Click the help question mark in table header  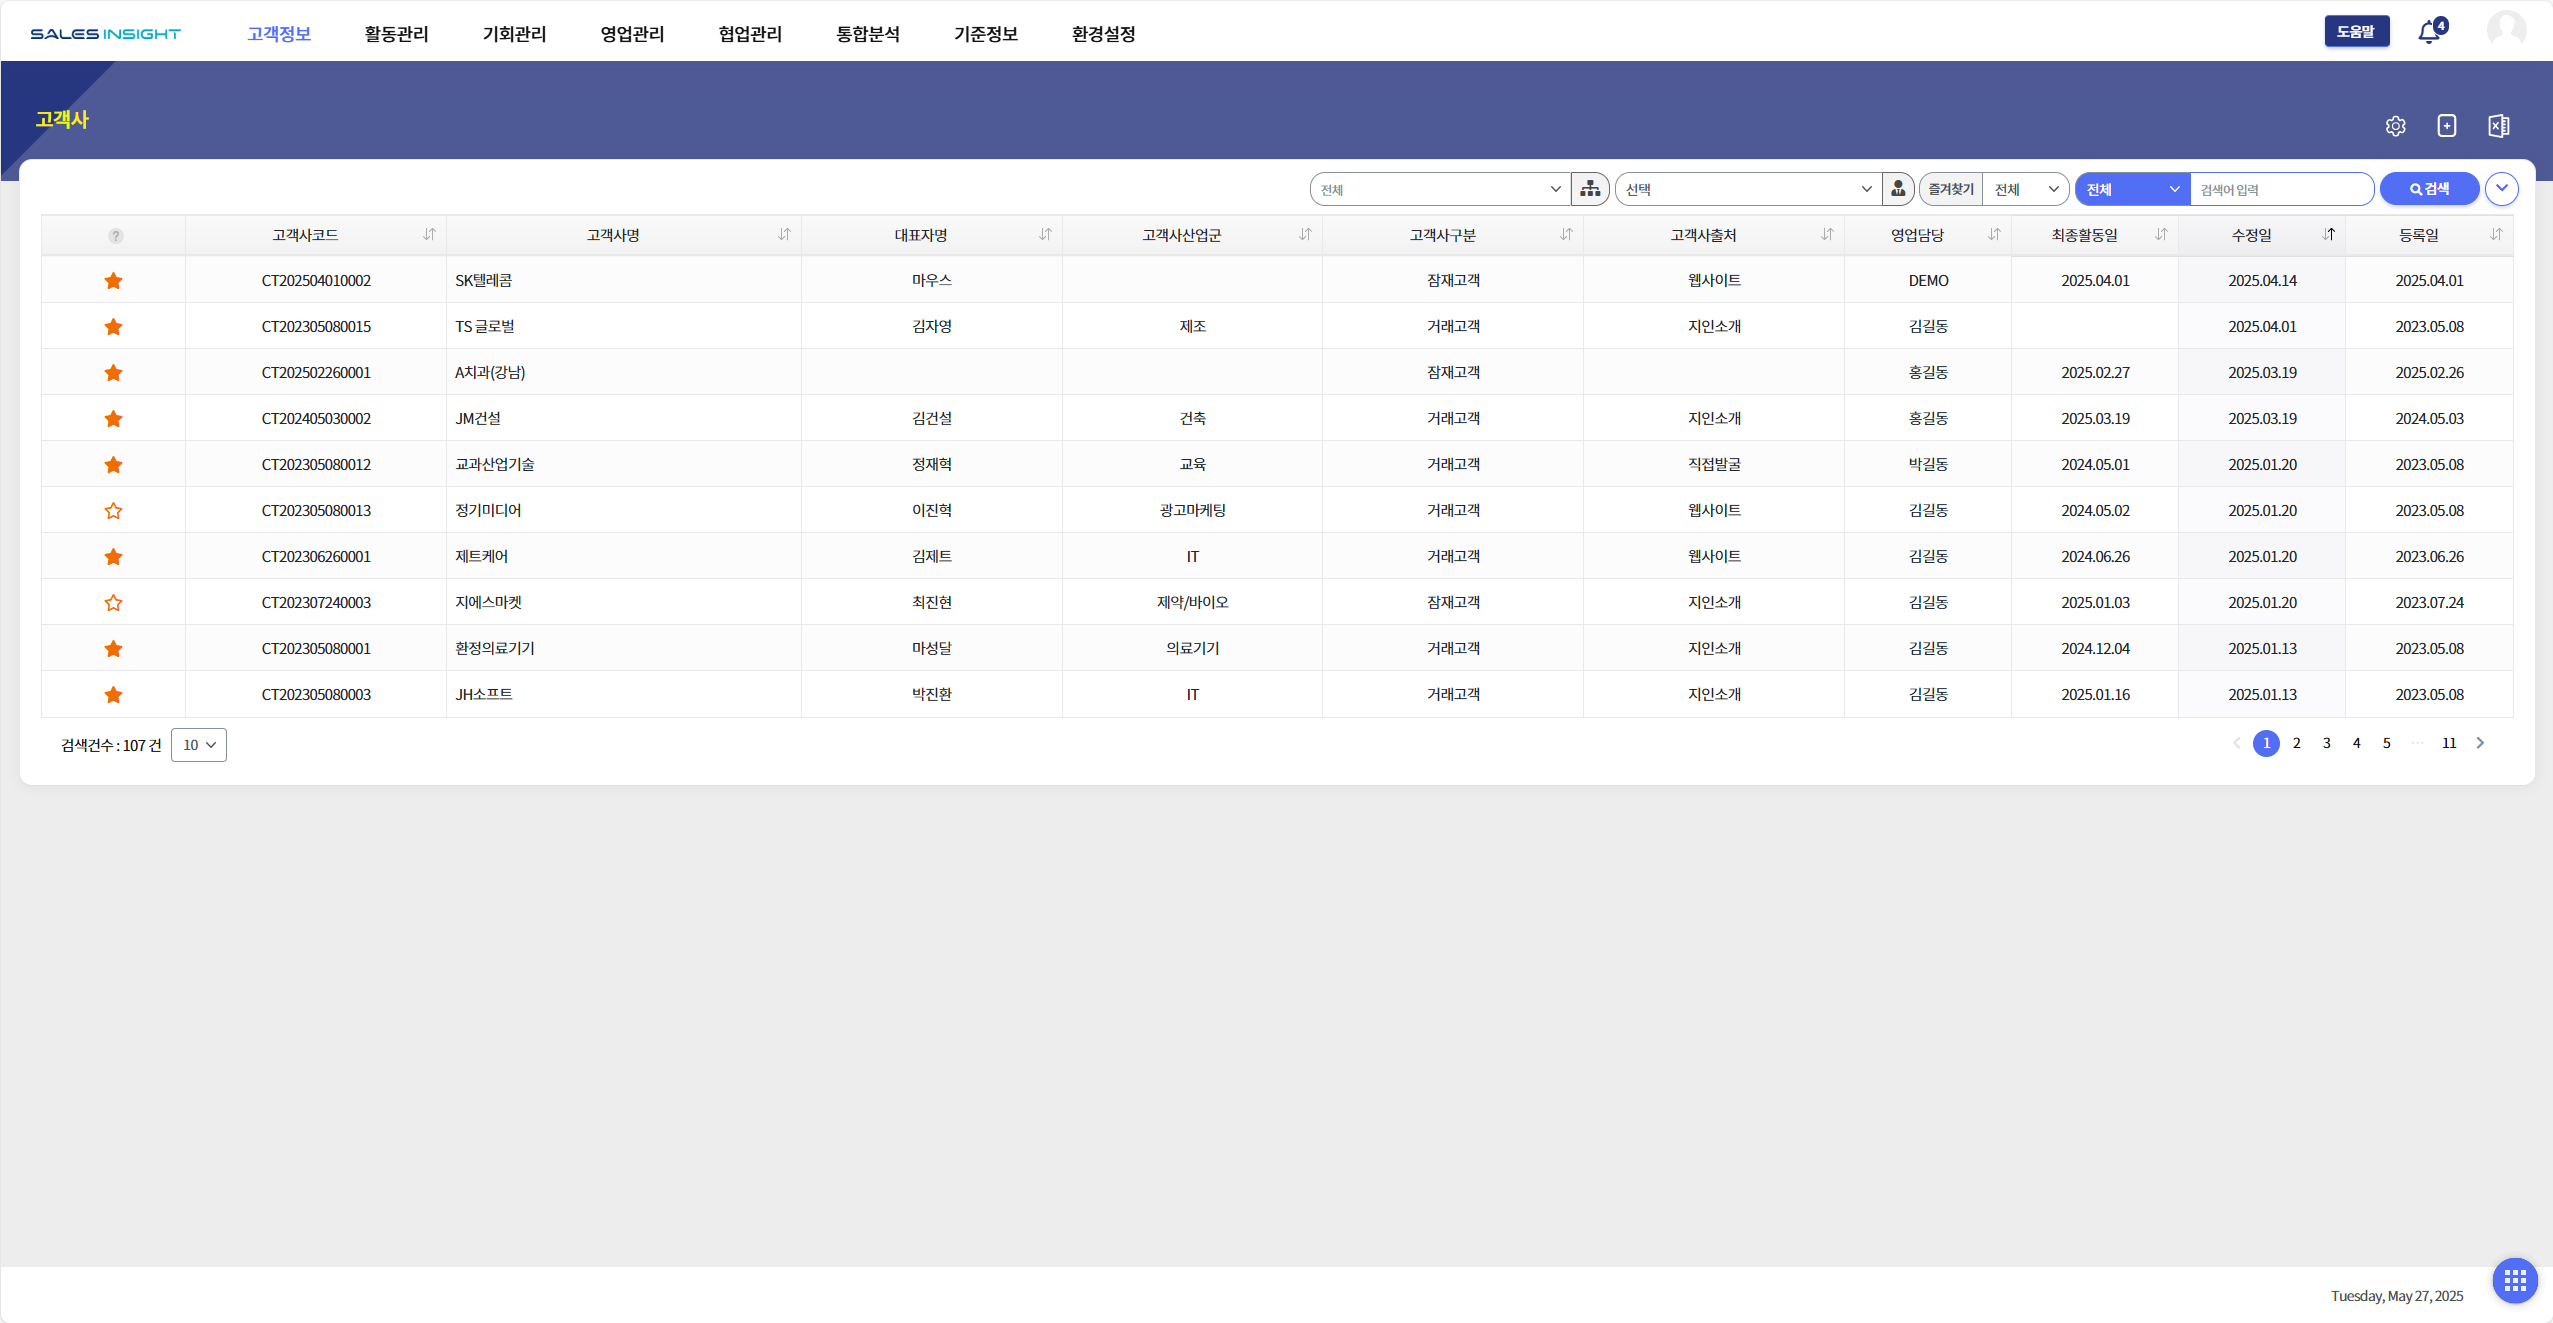(116, 236)
